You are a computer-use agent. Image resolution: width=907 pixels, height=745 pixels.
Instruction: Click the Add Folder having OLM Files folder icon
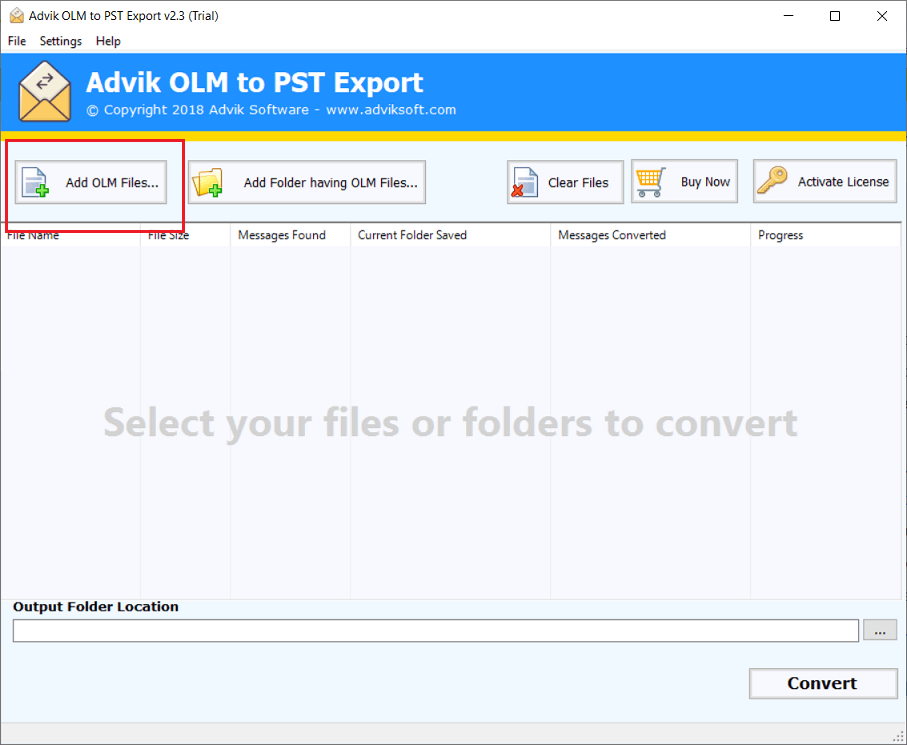tap(207, 182)
